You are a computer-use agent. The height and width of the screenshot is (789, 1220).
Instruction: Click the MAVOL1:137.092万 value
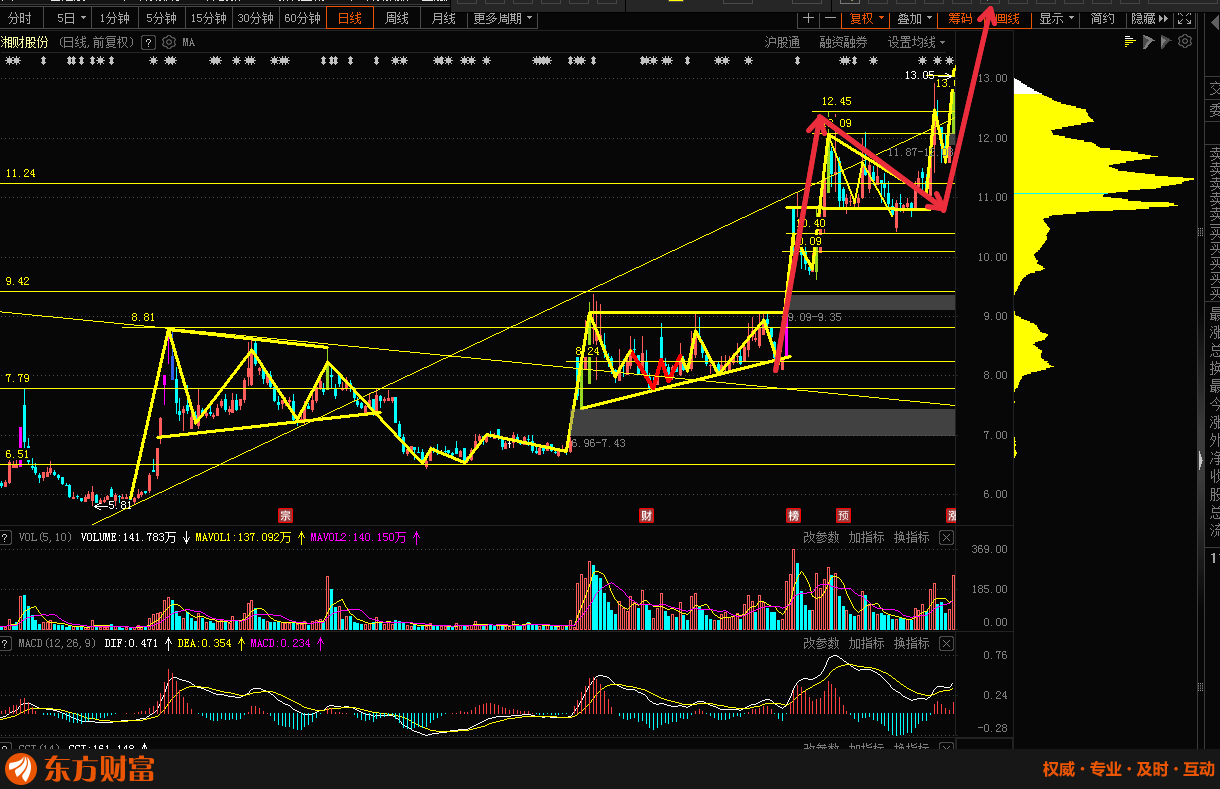pyautogui.click(x=244, y=537)
